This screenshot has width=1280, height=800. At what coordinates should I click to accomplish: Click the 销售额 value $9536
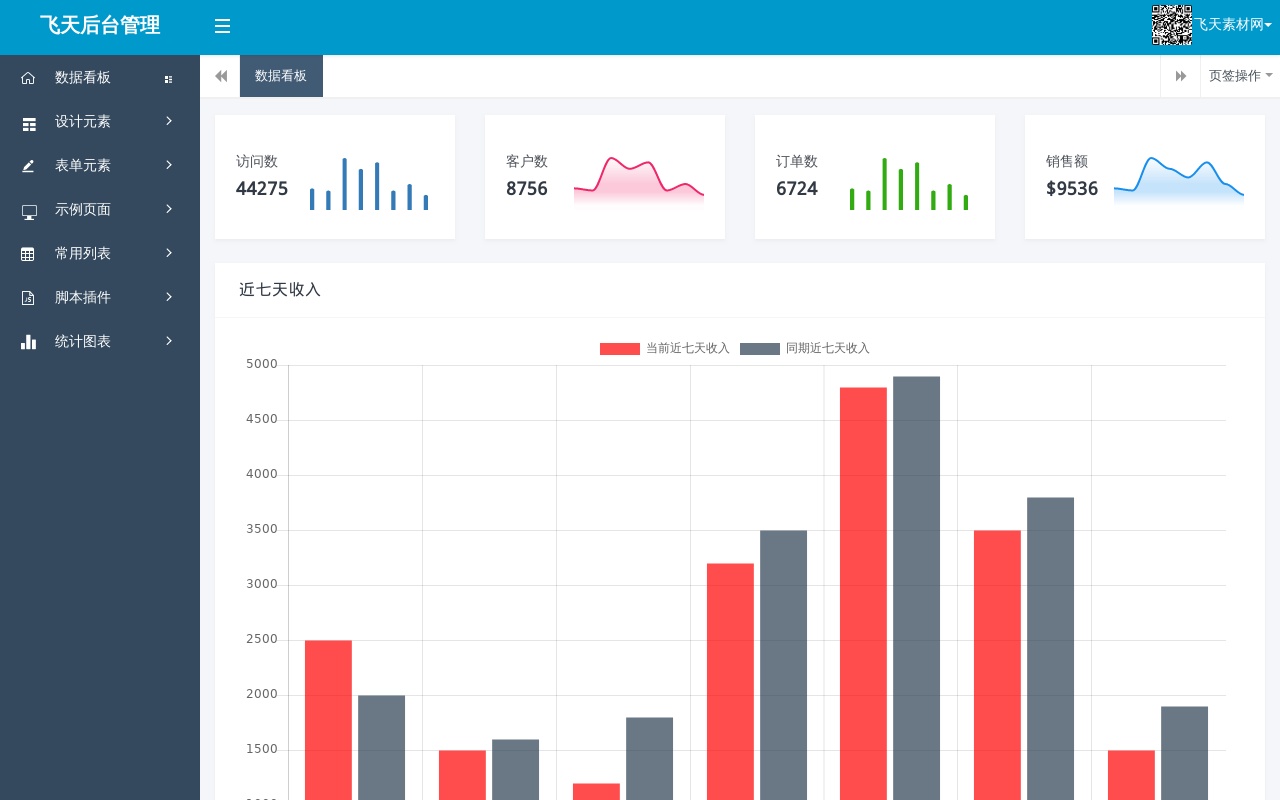click(x=1072, y=189)
